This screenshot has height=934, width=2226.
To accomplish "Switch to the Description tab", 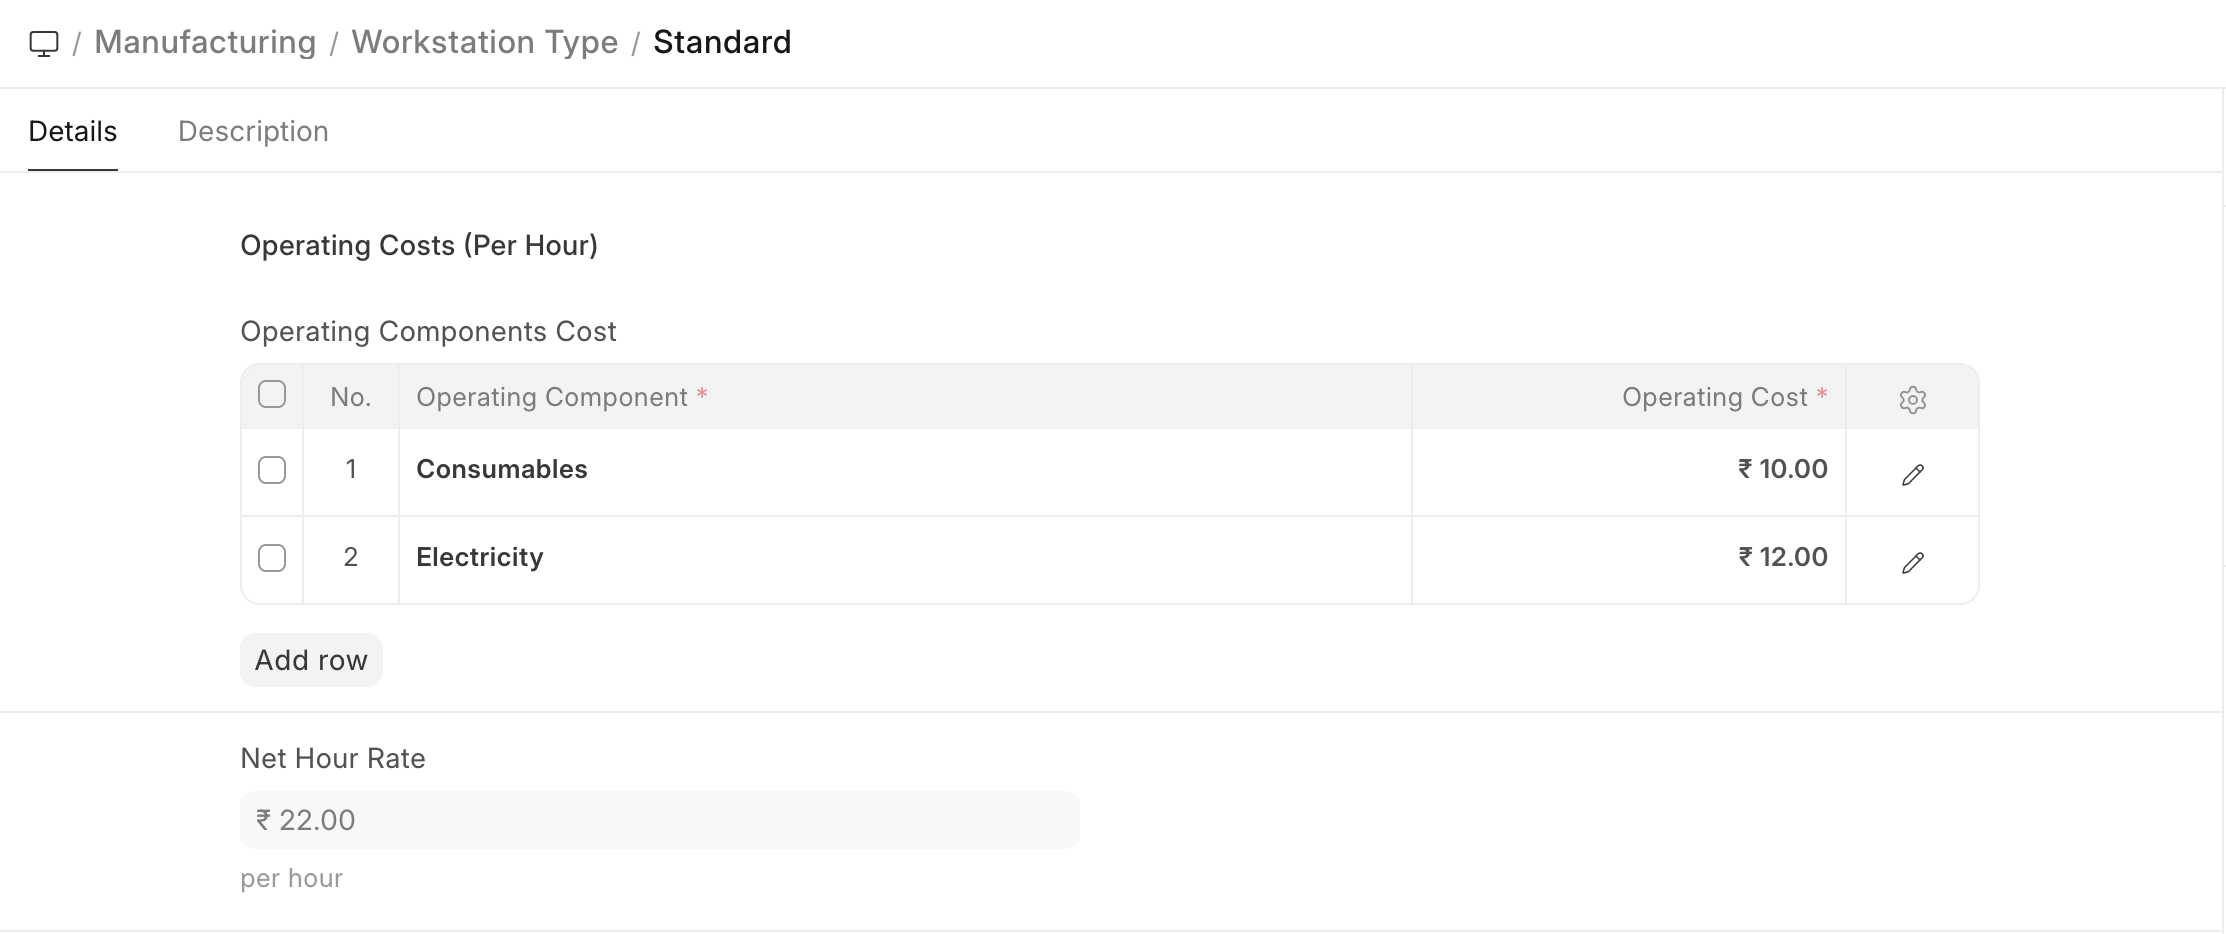I will tap(253, 131).
